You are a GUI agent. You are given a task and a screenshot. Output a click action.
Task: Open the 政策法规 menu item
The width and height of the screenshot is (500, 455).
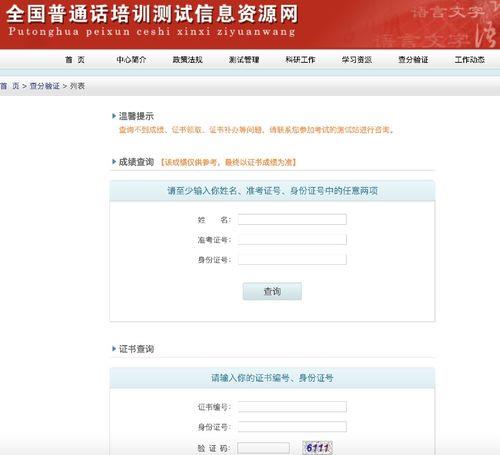click(x=188, y=60)
